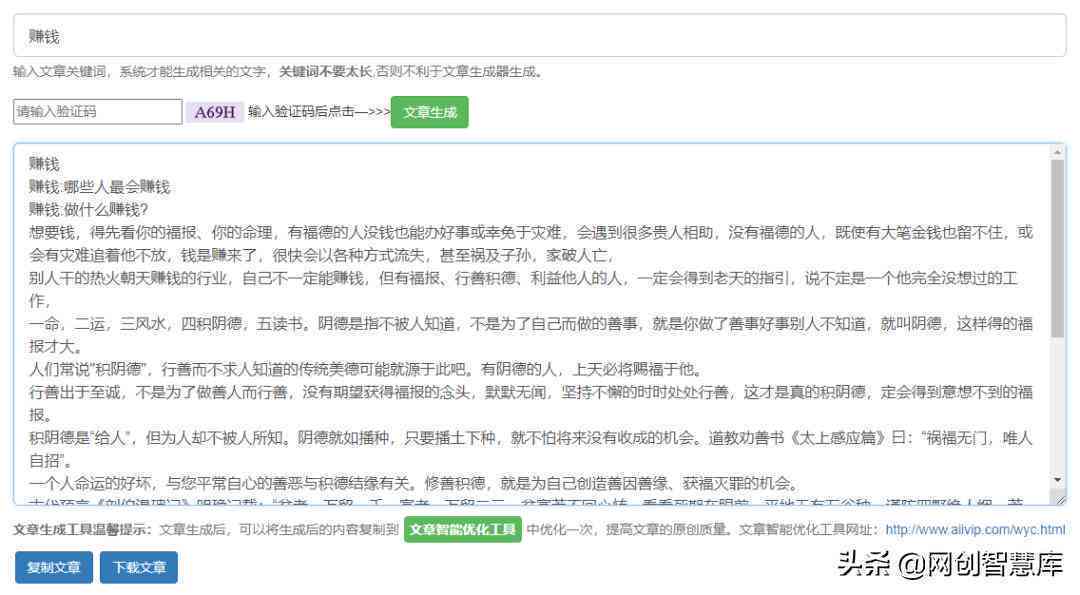
Task: Click the line 赚钱:做什么赚钱?
Action: [x=88, y=209]
